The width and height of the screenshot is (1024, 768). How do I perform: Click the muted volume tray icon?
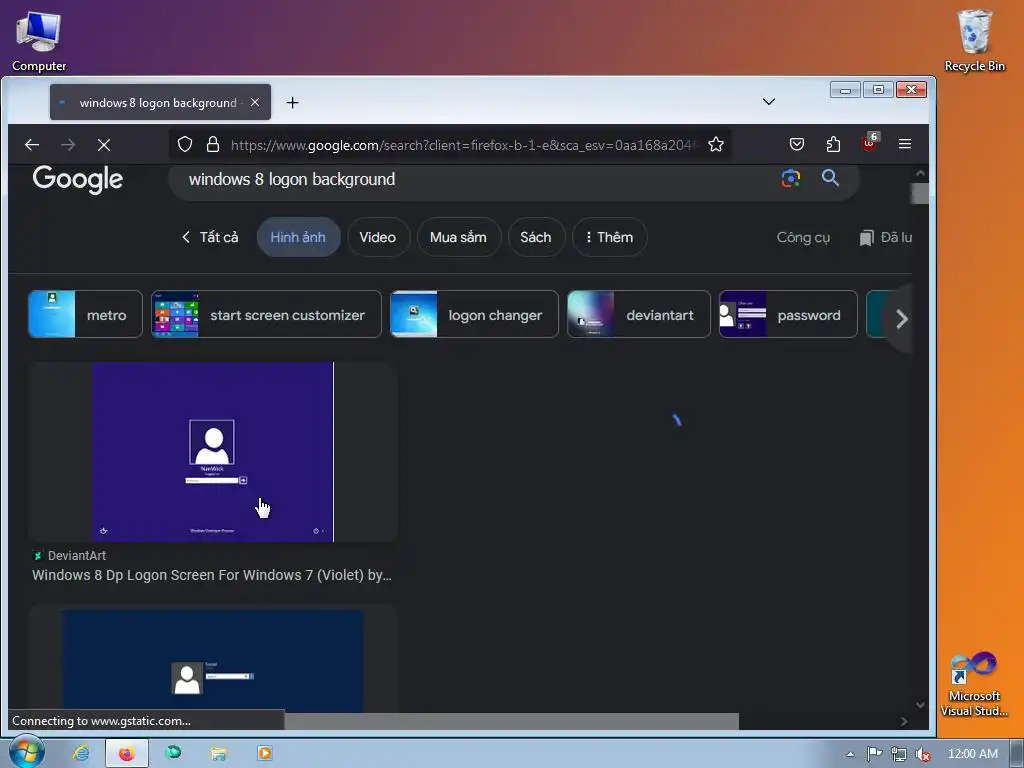point(923,754)
